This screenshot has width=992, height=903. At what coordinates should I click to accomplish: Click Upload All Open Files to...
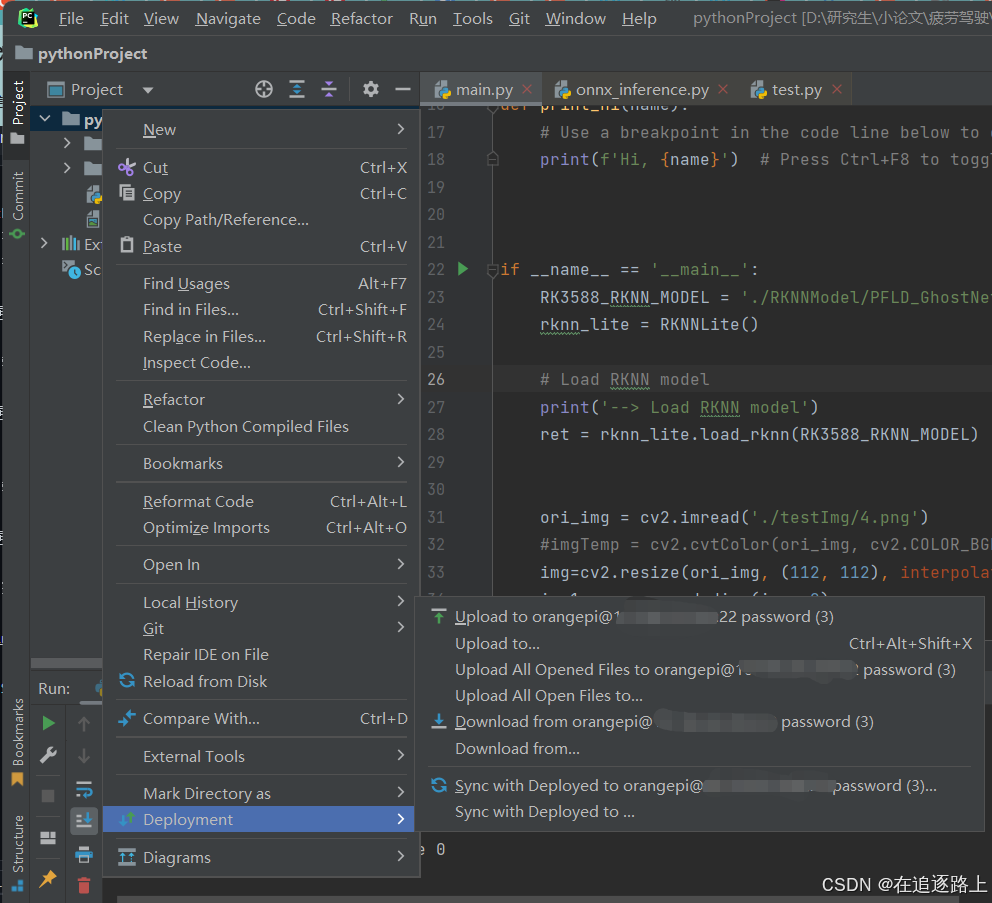tap(700, 695)
